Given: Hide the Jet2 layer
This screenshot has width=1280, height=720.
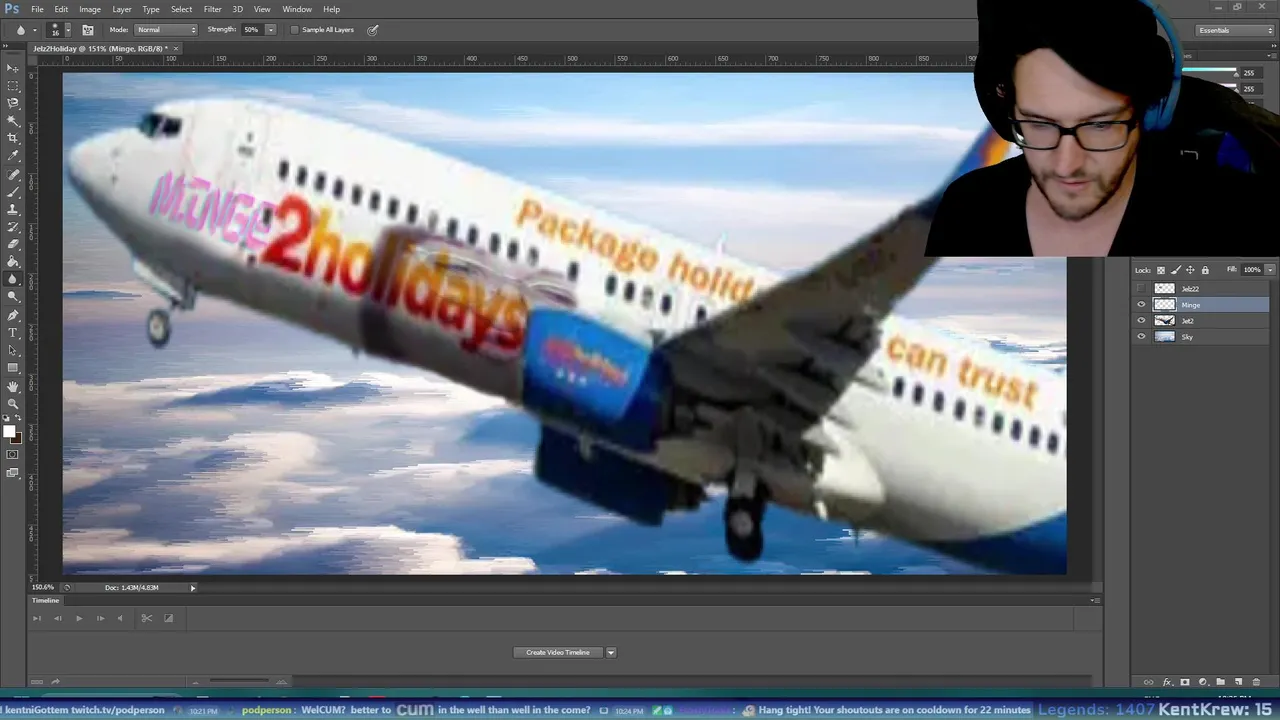Looking at the screenshot, I should pyautogui.click(x=1141, y=321).
